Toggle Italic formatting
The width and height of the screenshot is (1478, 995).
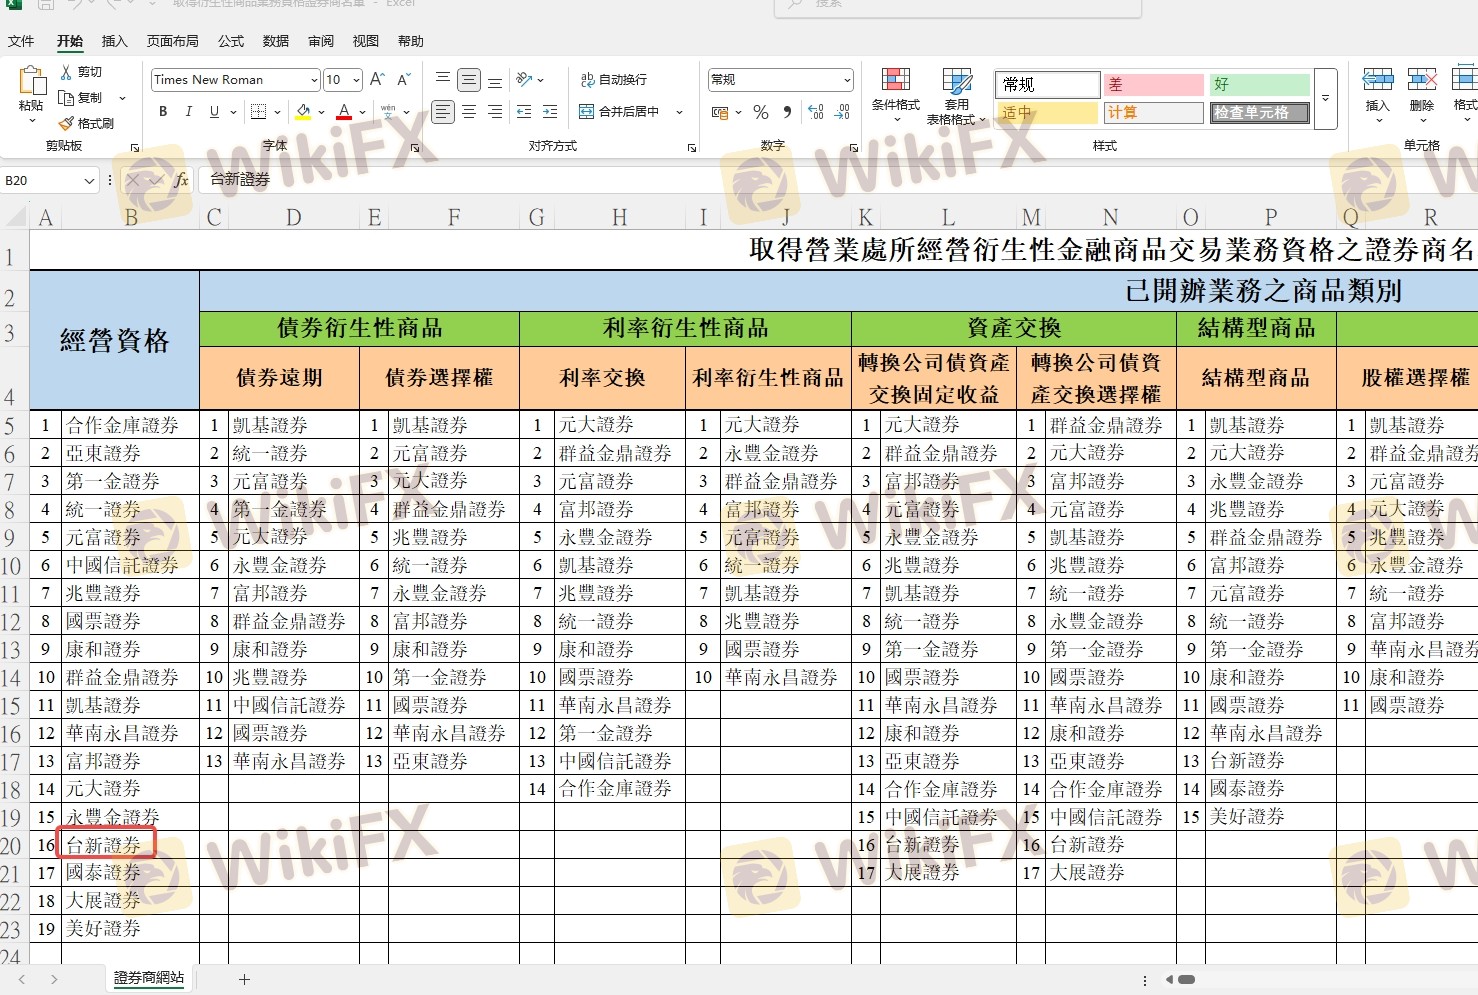click(188, 112)
